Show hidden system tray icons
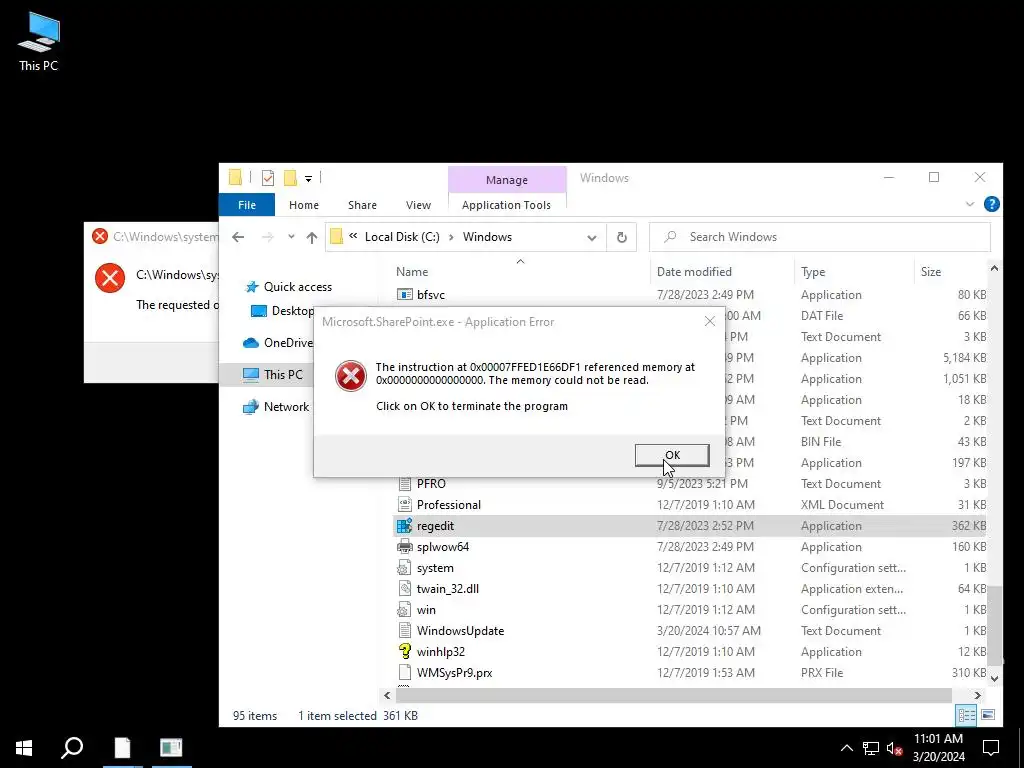Viewport: 1024px width, 768px height. [846, 748]
